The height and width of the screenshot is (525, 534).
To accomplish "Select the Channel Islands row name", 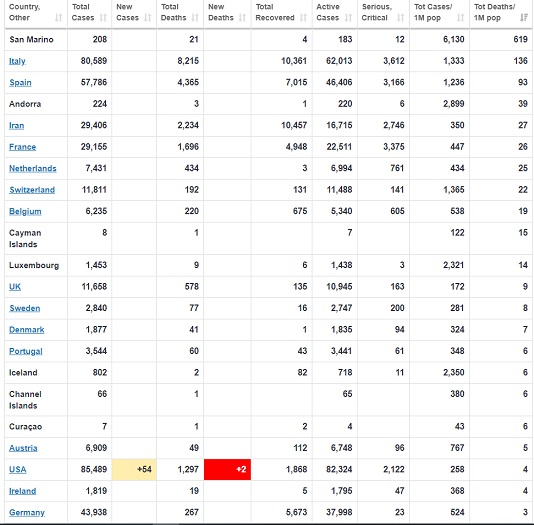I will pyautogui.click(x=25, y=400).
